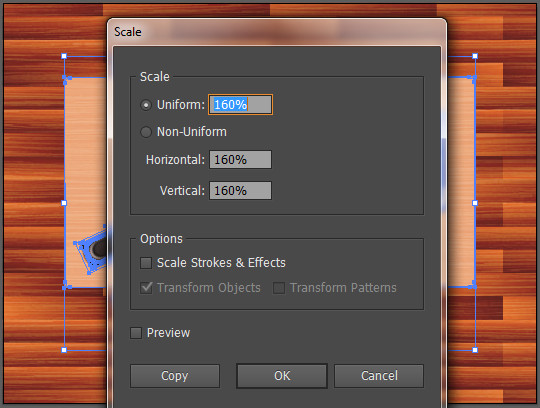Screen dimensions: 540x408
Task: Click the Scale dialog title bar
Action: 277,32
